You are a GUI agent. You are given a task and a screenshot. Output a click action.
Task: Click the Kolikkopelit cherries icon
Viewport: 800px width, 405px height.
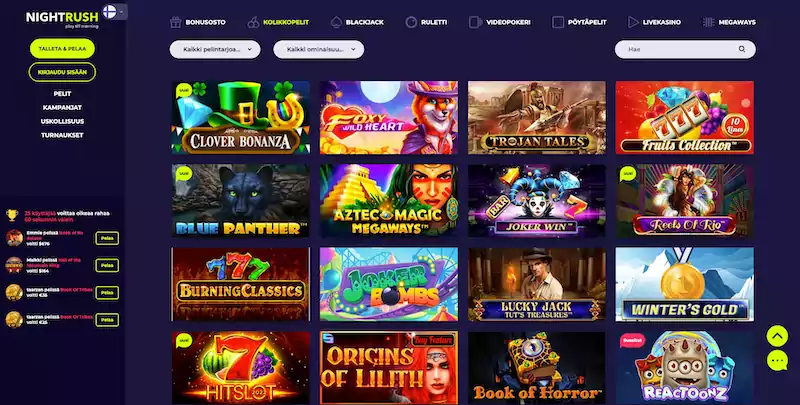[254, 22]
